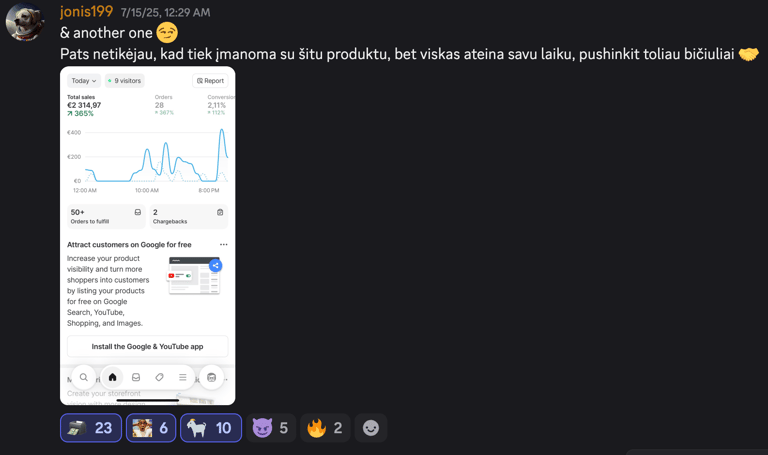Open the Report button
Screen dimensions: 768x455
pos(210,81)
